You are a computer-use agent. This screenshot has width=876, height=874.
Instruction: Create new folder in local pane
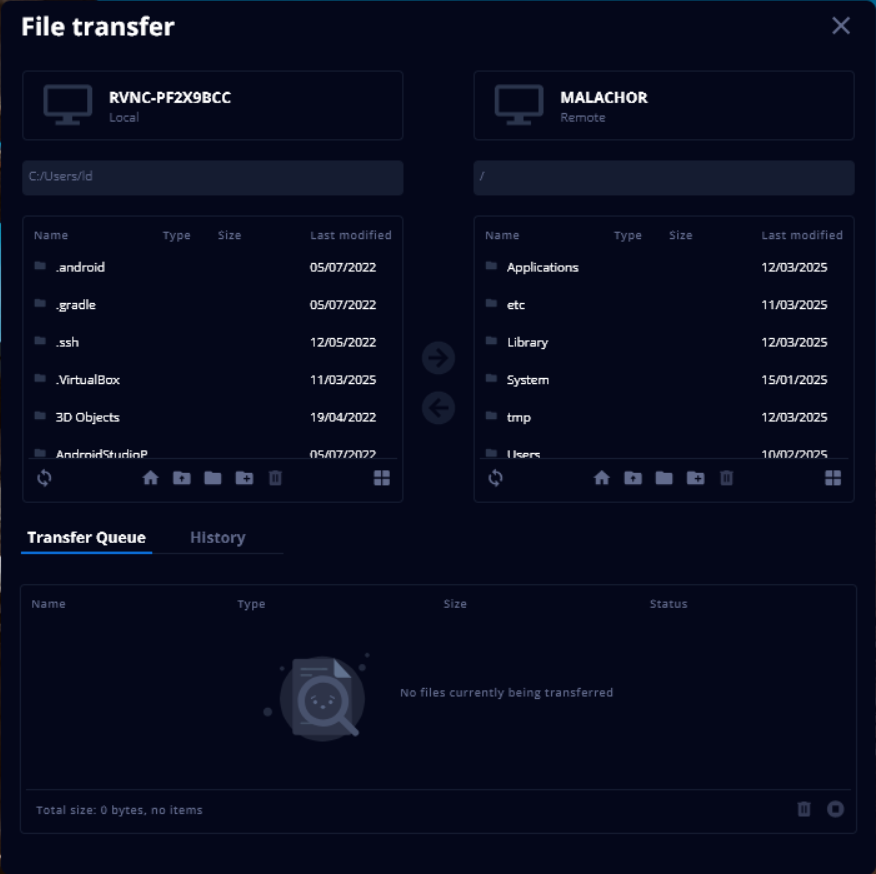tap(244, 478)
